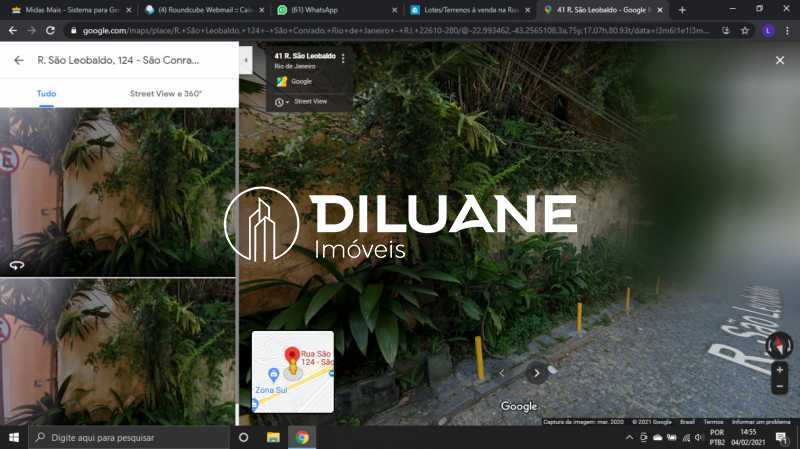This screenshot has width=800, height=449.
Task: Click the Google contributor link in the info card
Action: (x=301, y=81)
